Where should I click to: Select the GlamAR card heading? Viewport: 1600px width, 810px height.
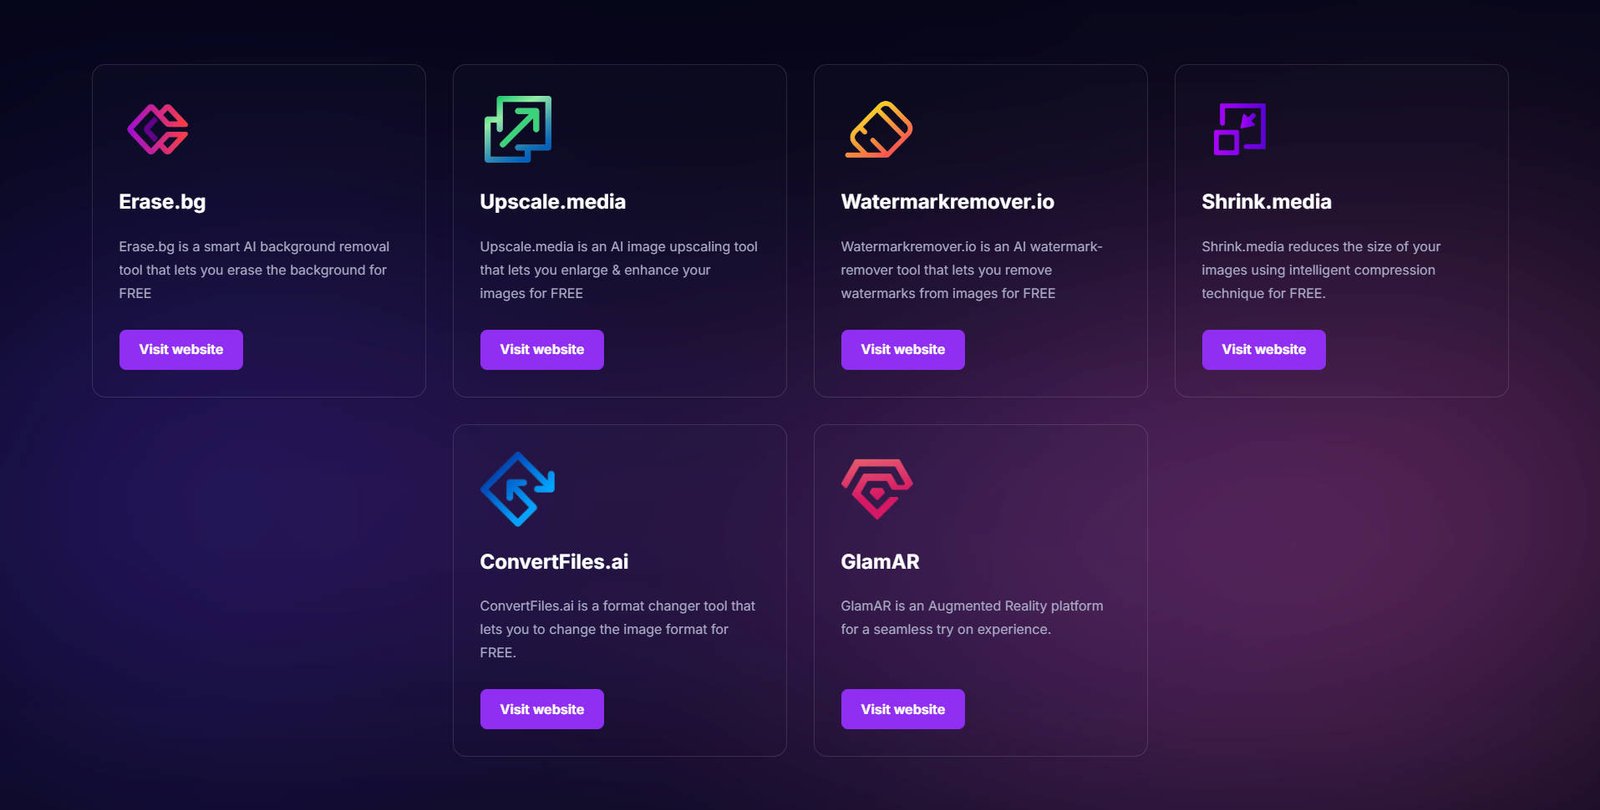880,562
